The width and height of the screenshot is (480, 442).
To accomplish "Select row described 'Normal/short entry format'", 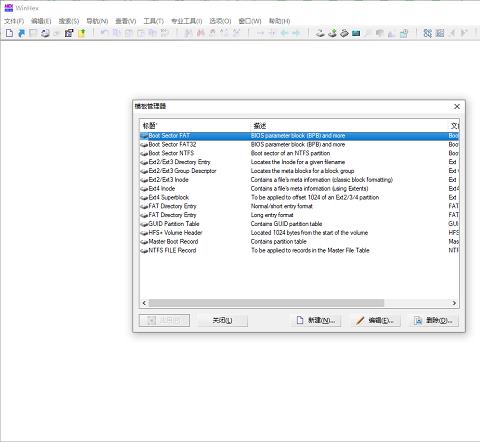I will (299, 206).
